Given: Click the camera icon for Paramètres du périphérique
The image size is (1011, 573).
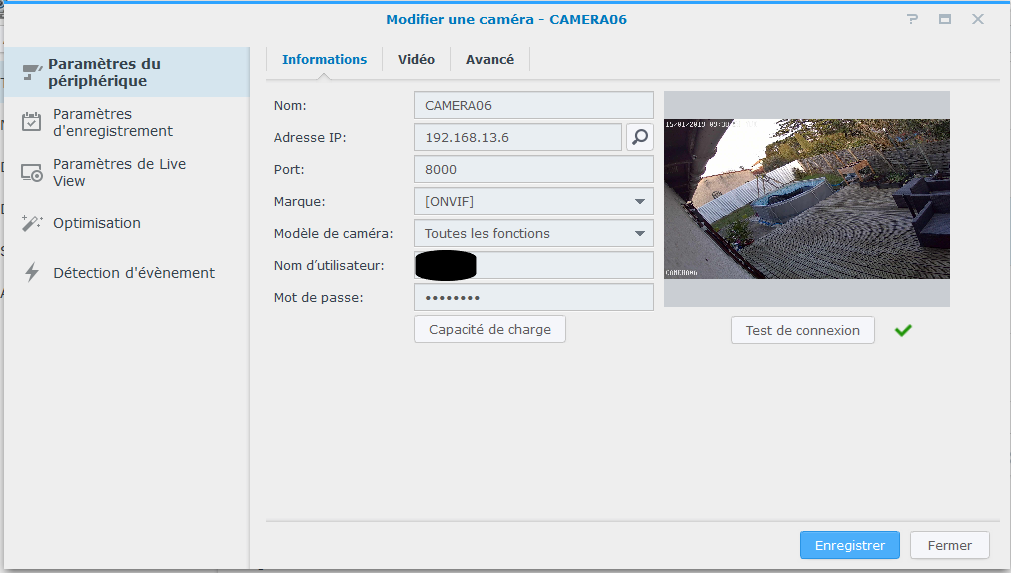Looking at the screenshot, I should click(x=32, y=72).
